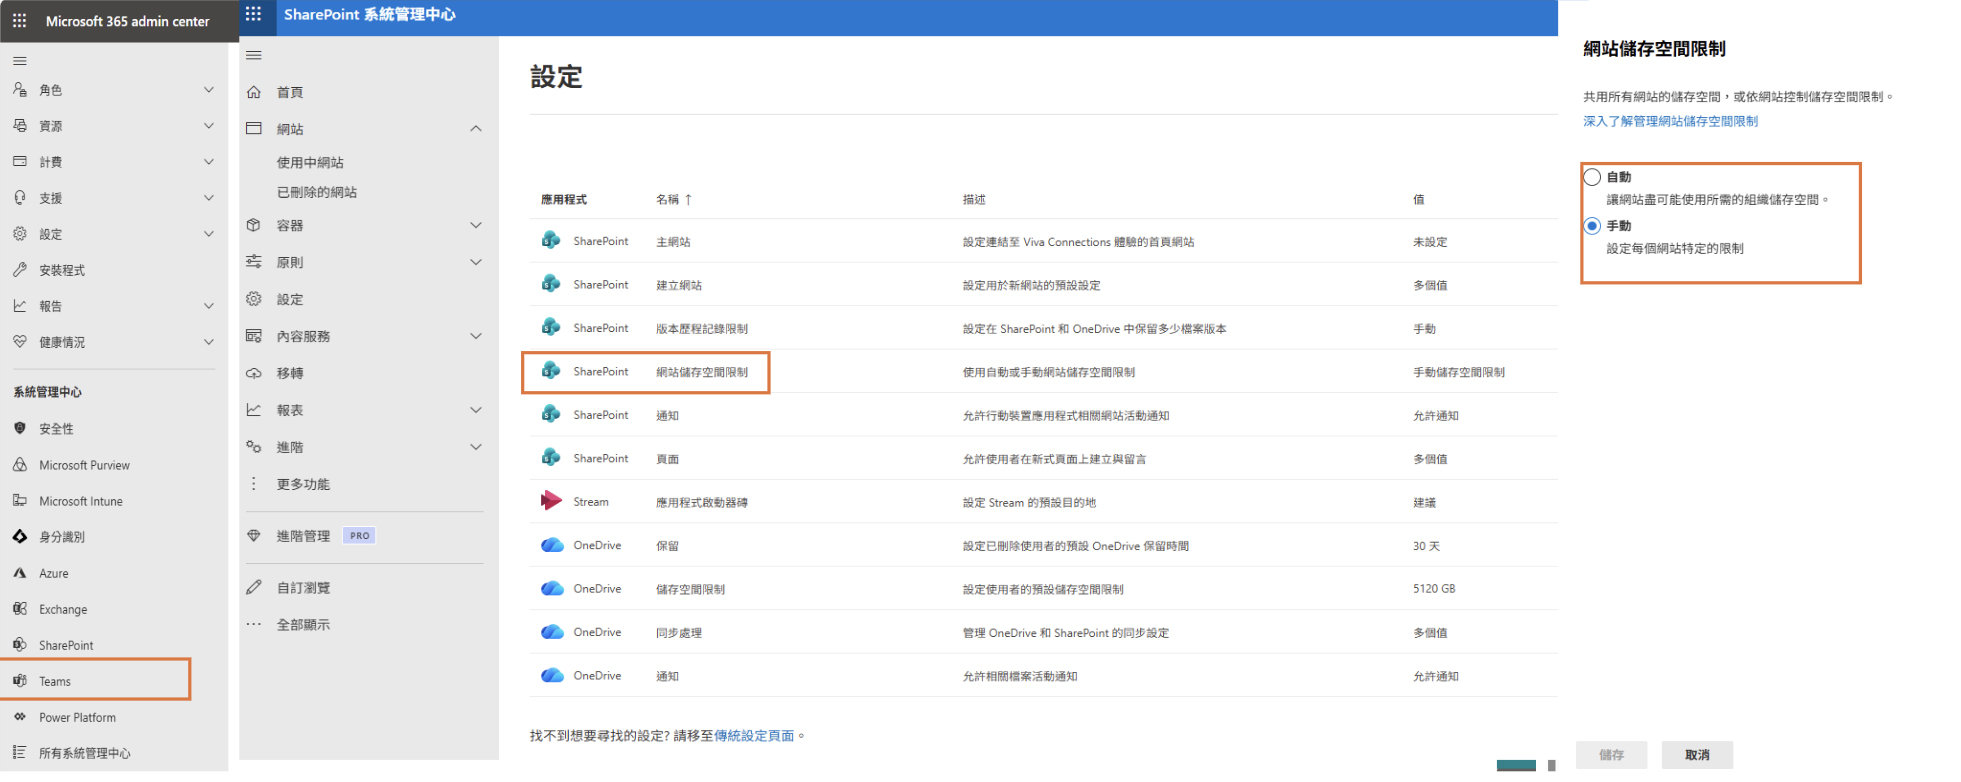Expand the 原則 policies chevron
1961x782 pixels.
[476, 262]
